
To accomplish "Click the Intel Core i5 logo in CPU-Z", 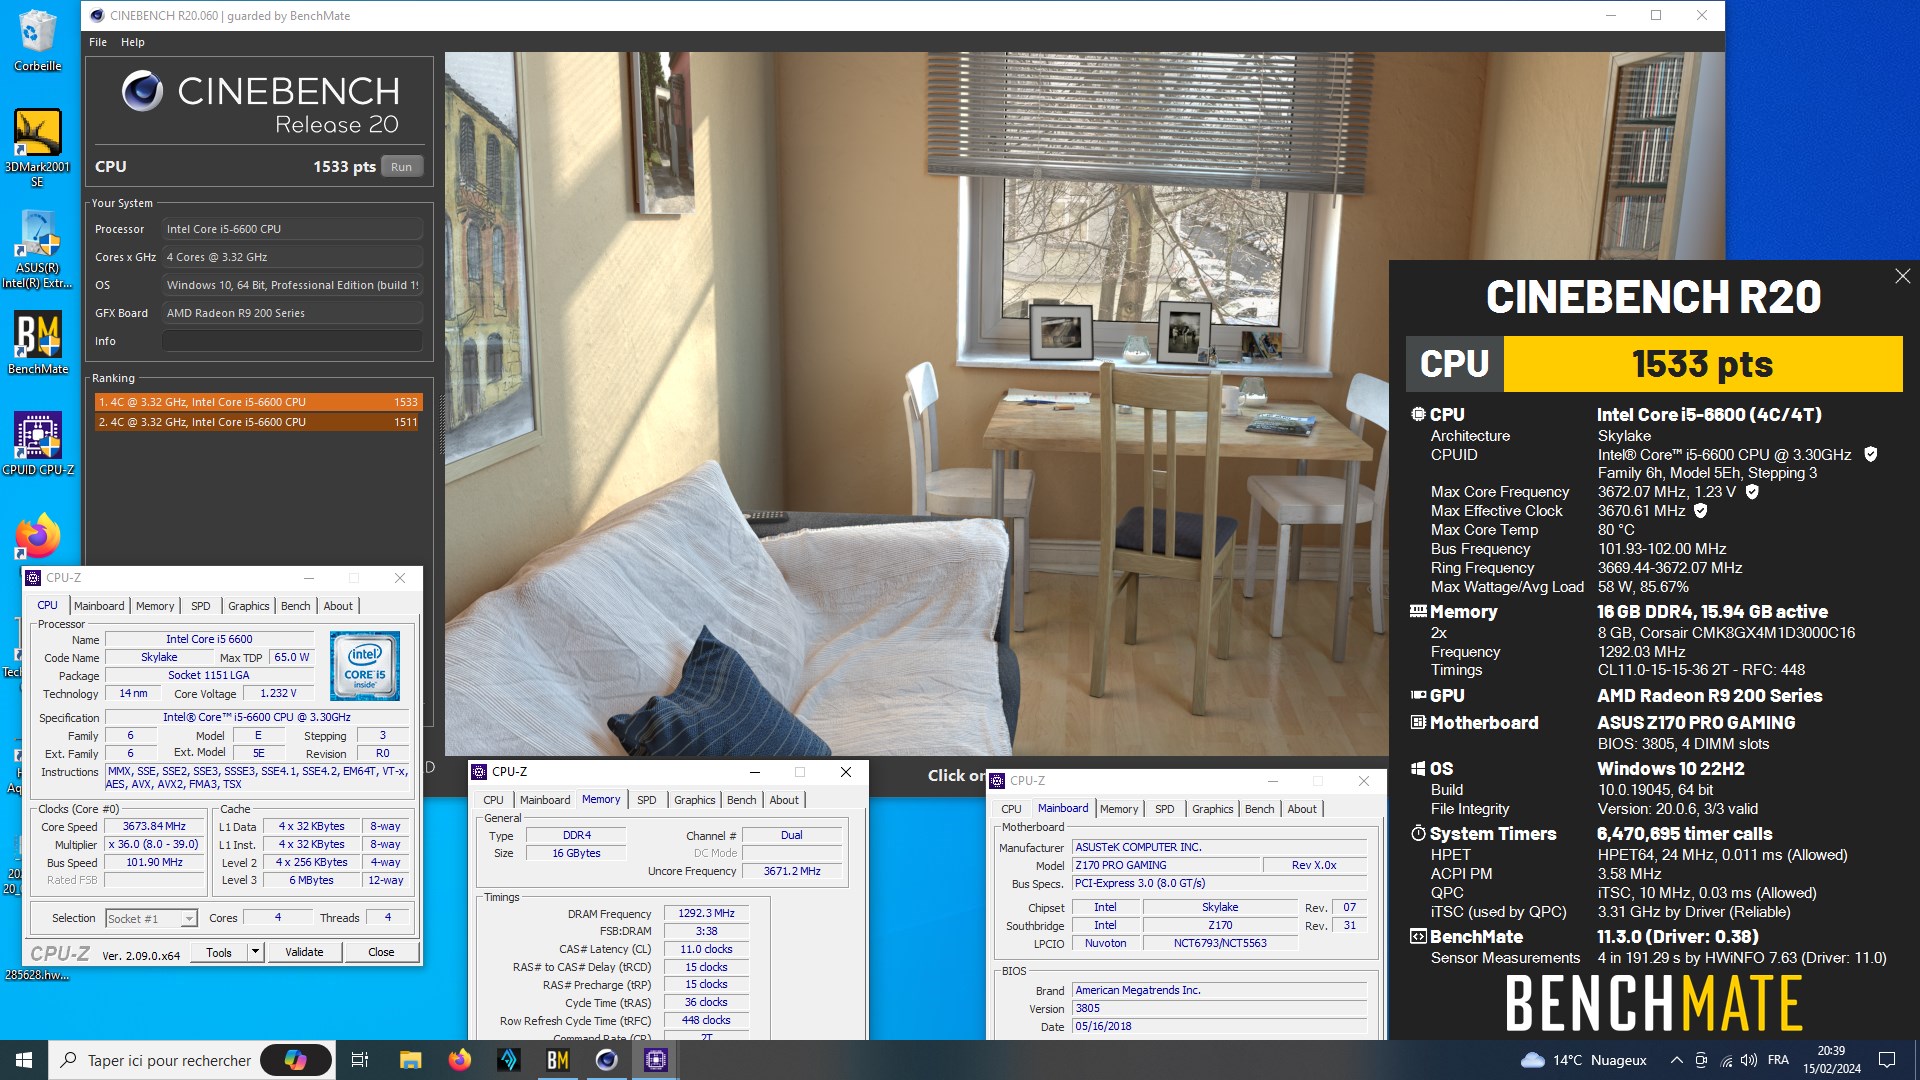I will pos(365,666).
